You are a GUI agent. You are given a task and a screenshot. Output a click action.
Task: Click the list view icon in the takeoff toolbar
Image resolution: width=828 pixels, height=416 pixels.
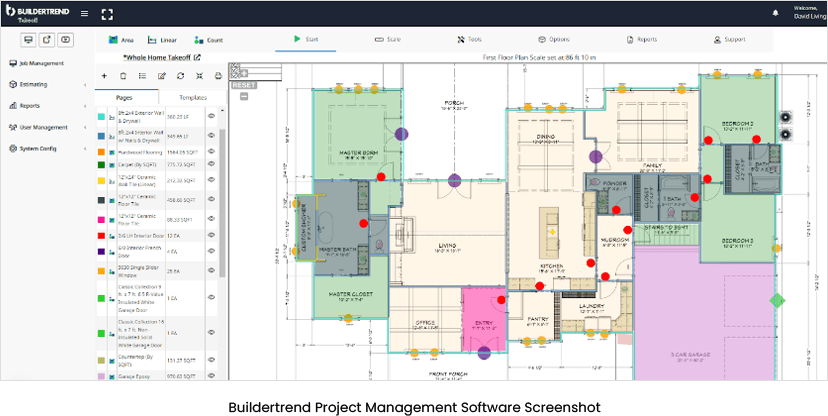point(142,75)
